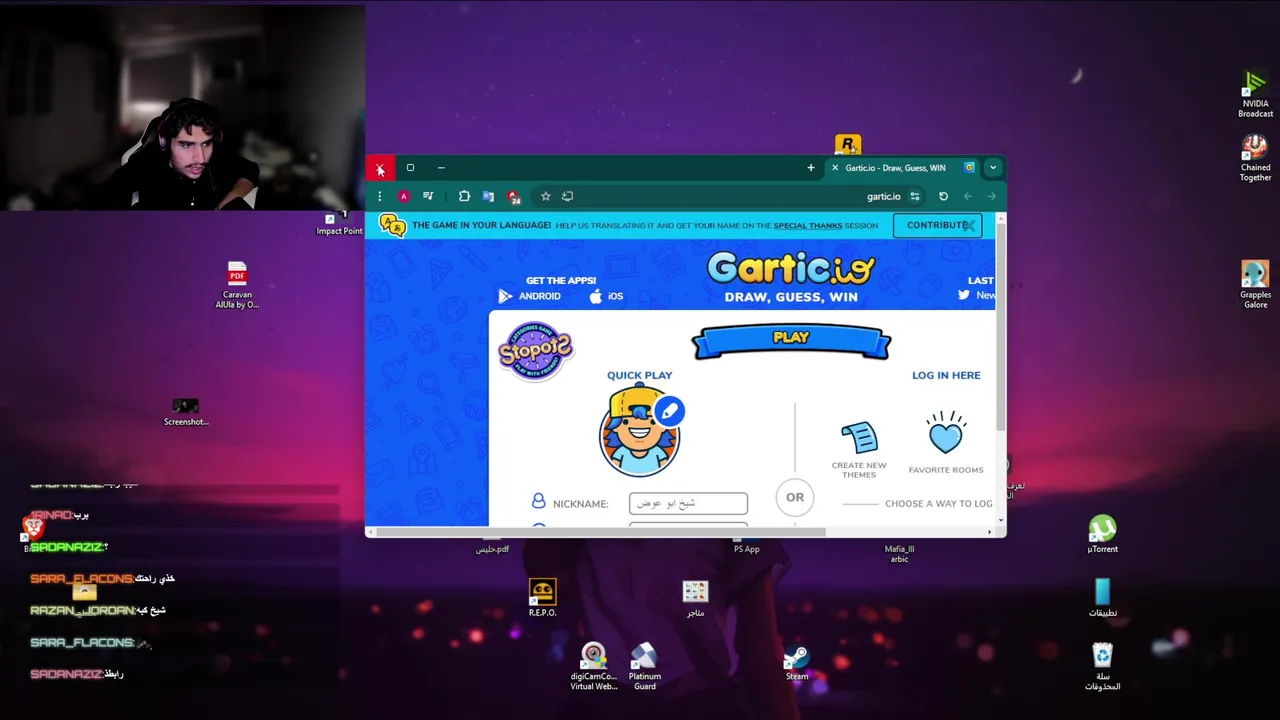This screenshot has height=720, width=1280.
Task: Click the vertical scrollbar of the browser
Action: click(1001, 325)
